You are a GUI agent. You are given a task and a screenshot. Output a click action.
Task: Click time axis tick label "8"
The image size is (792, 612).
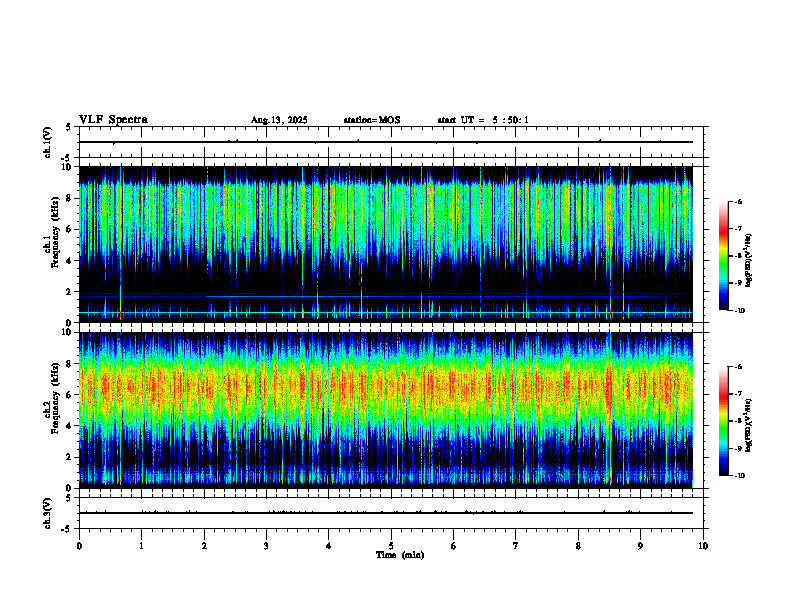tap(578, 546)
